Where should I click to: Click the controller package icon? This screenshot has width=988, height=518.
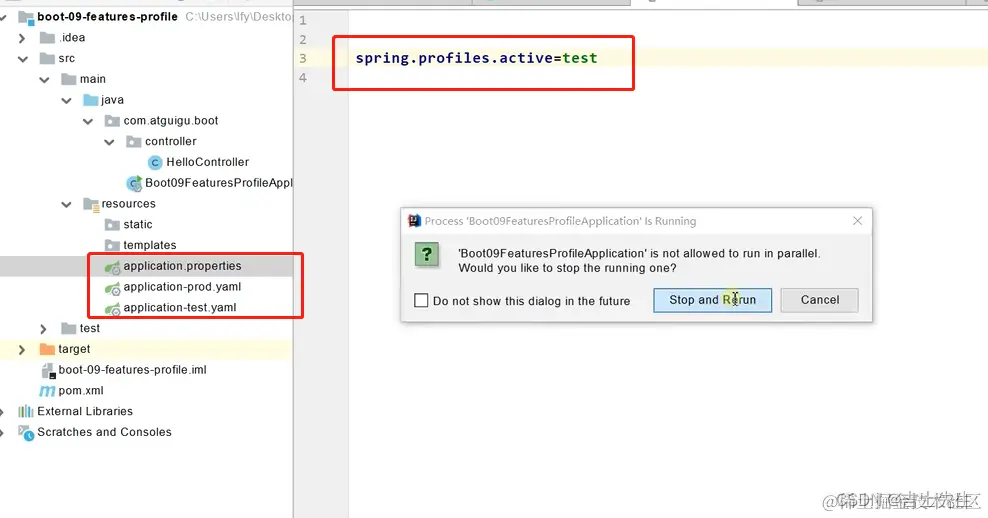tap(134, 142)
